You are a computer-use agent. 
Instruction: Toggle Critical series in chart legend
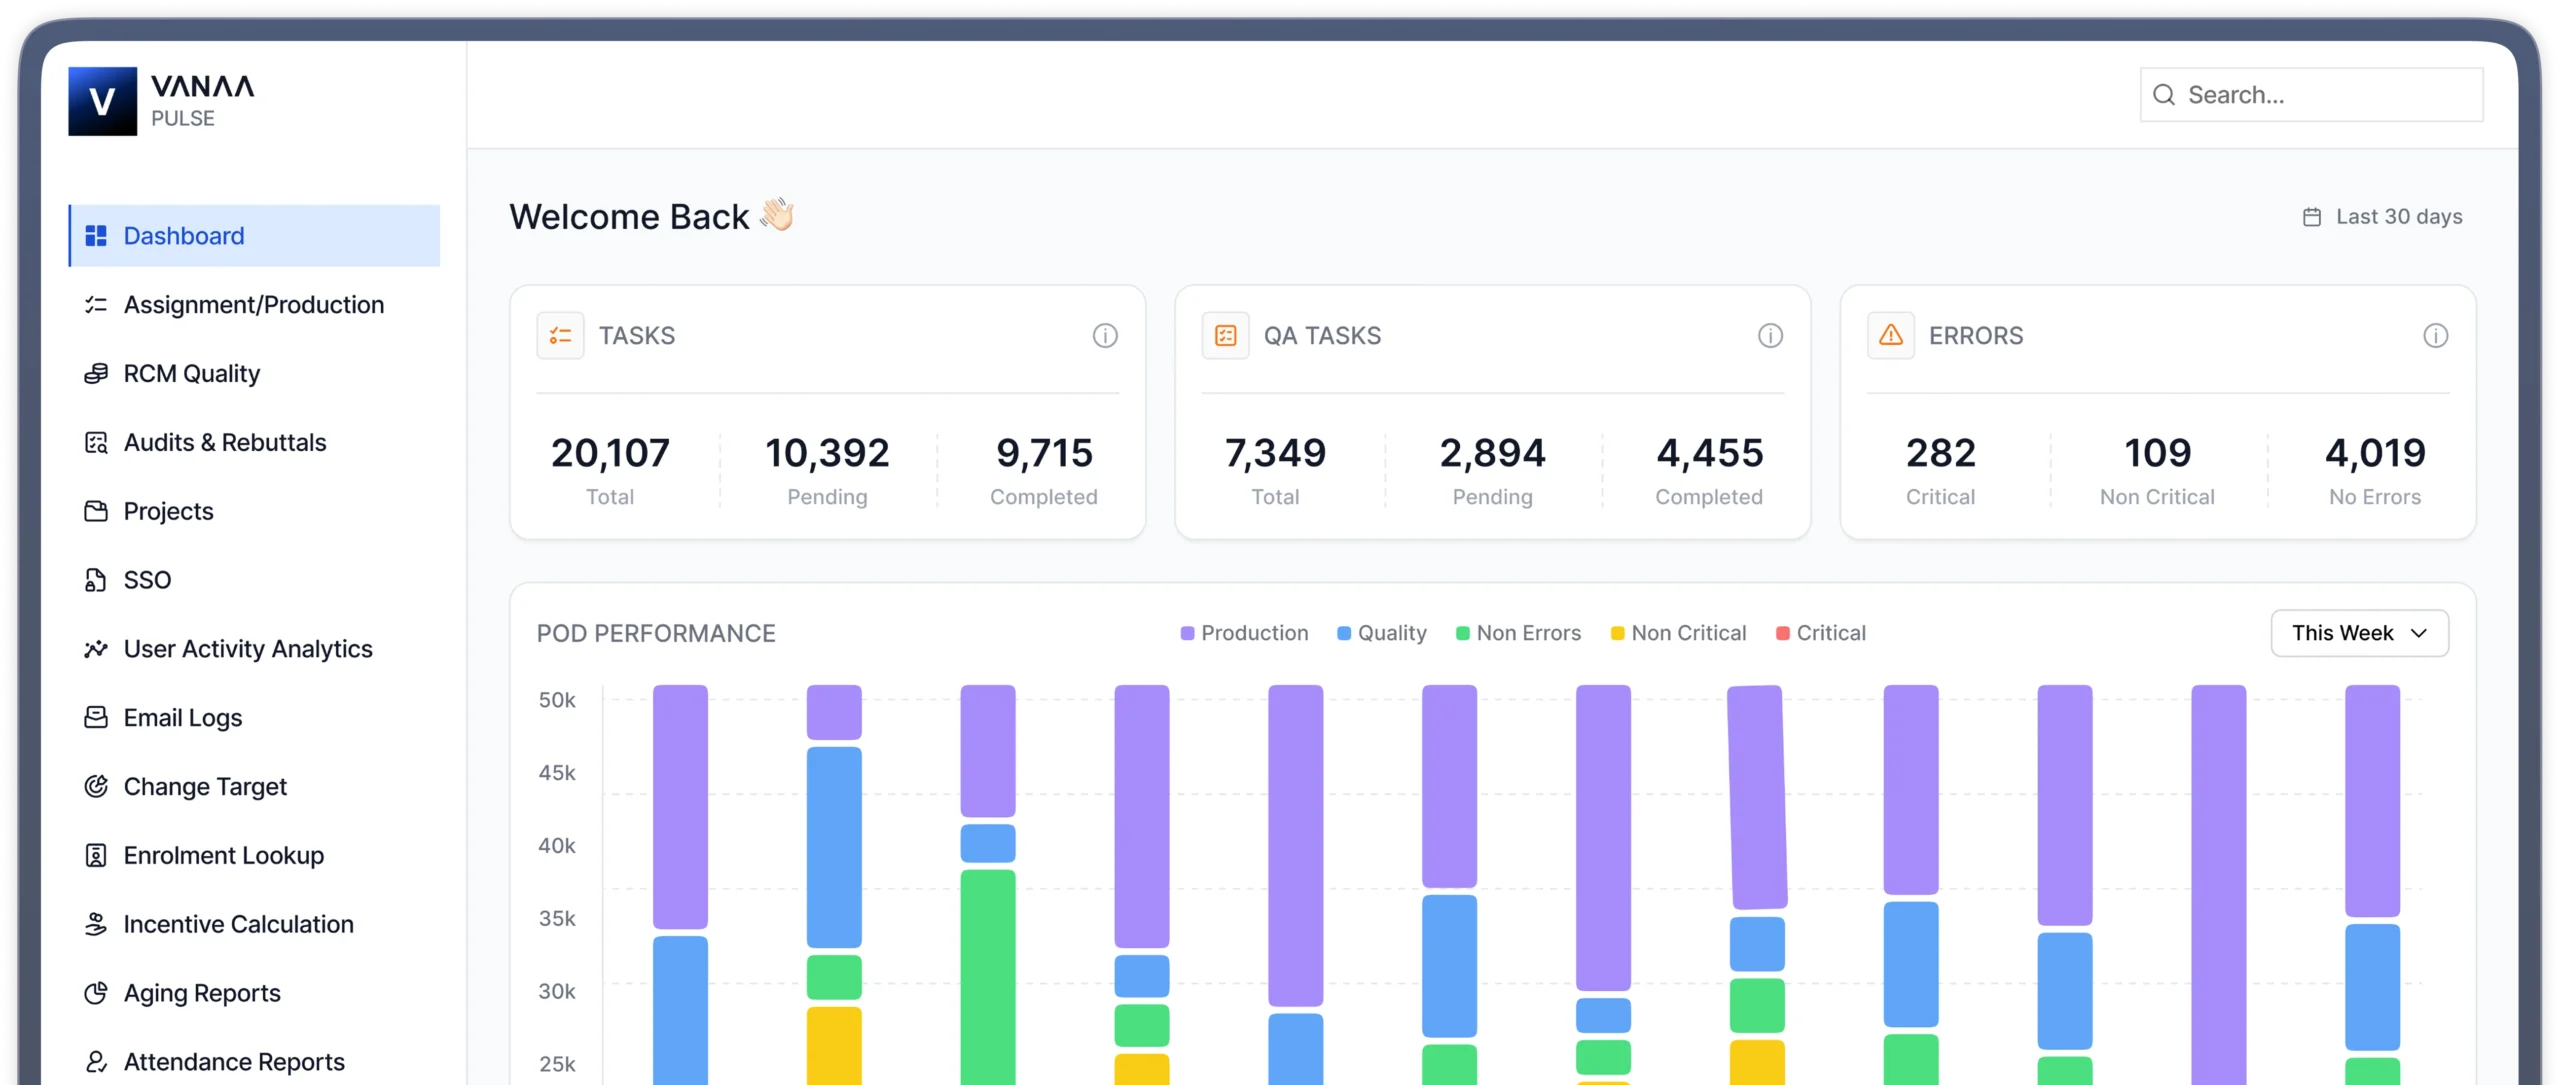1820,633
